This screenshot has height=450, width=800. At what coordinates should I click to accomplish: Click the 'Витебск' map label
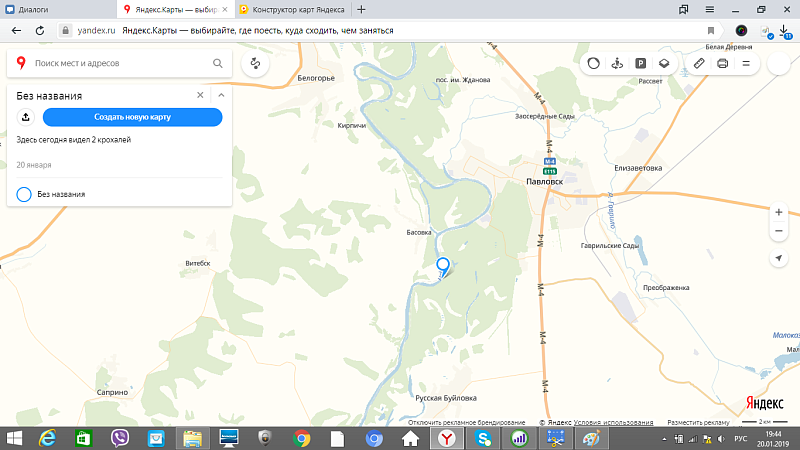198,263
